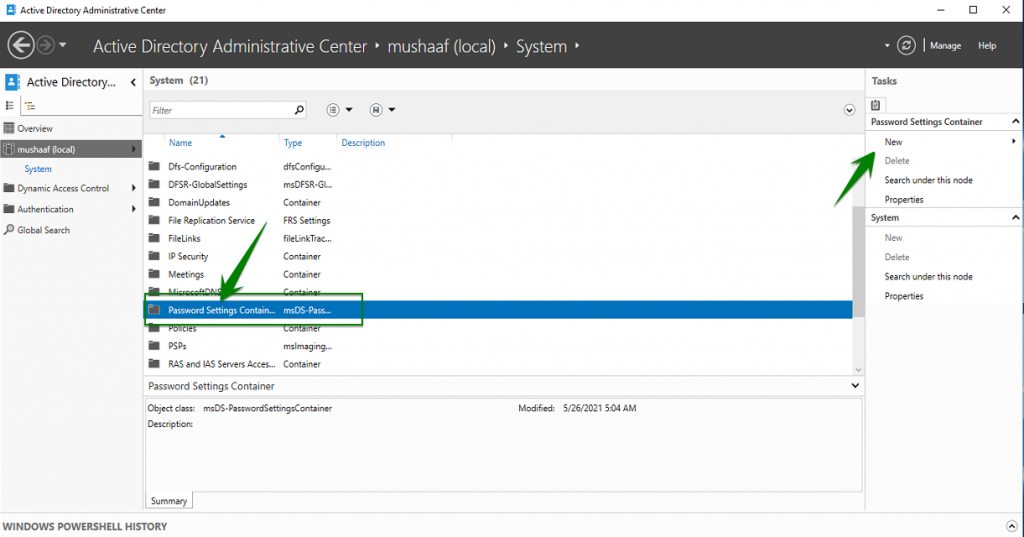Sort by Name column header

click(x=180, y=142)
